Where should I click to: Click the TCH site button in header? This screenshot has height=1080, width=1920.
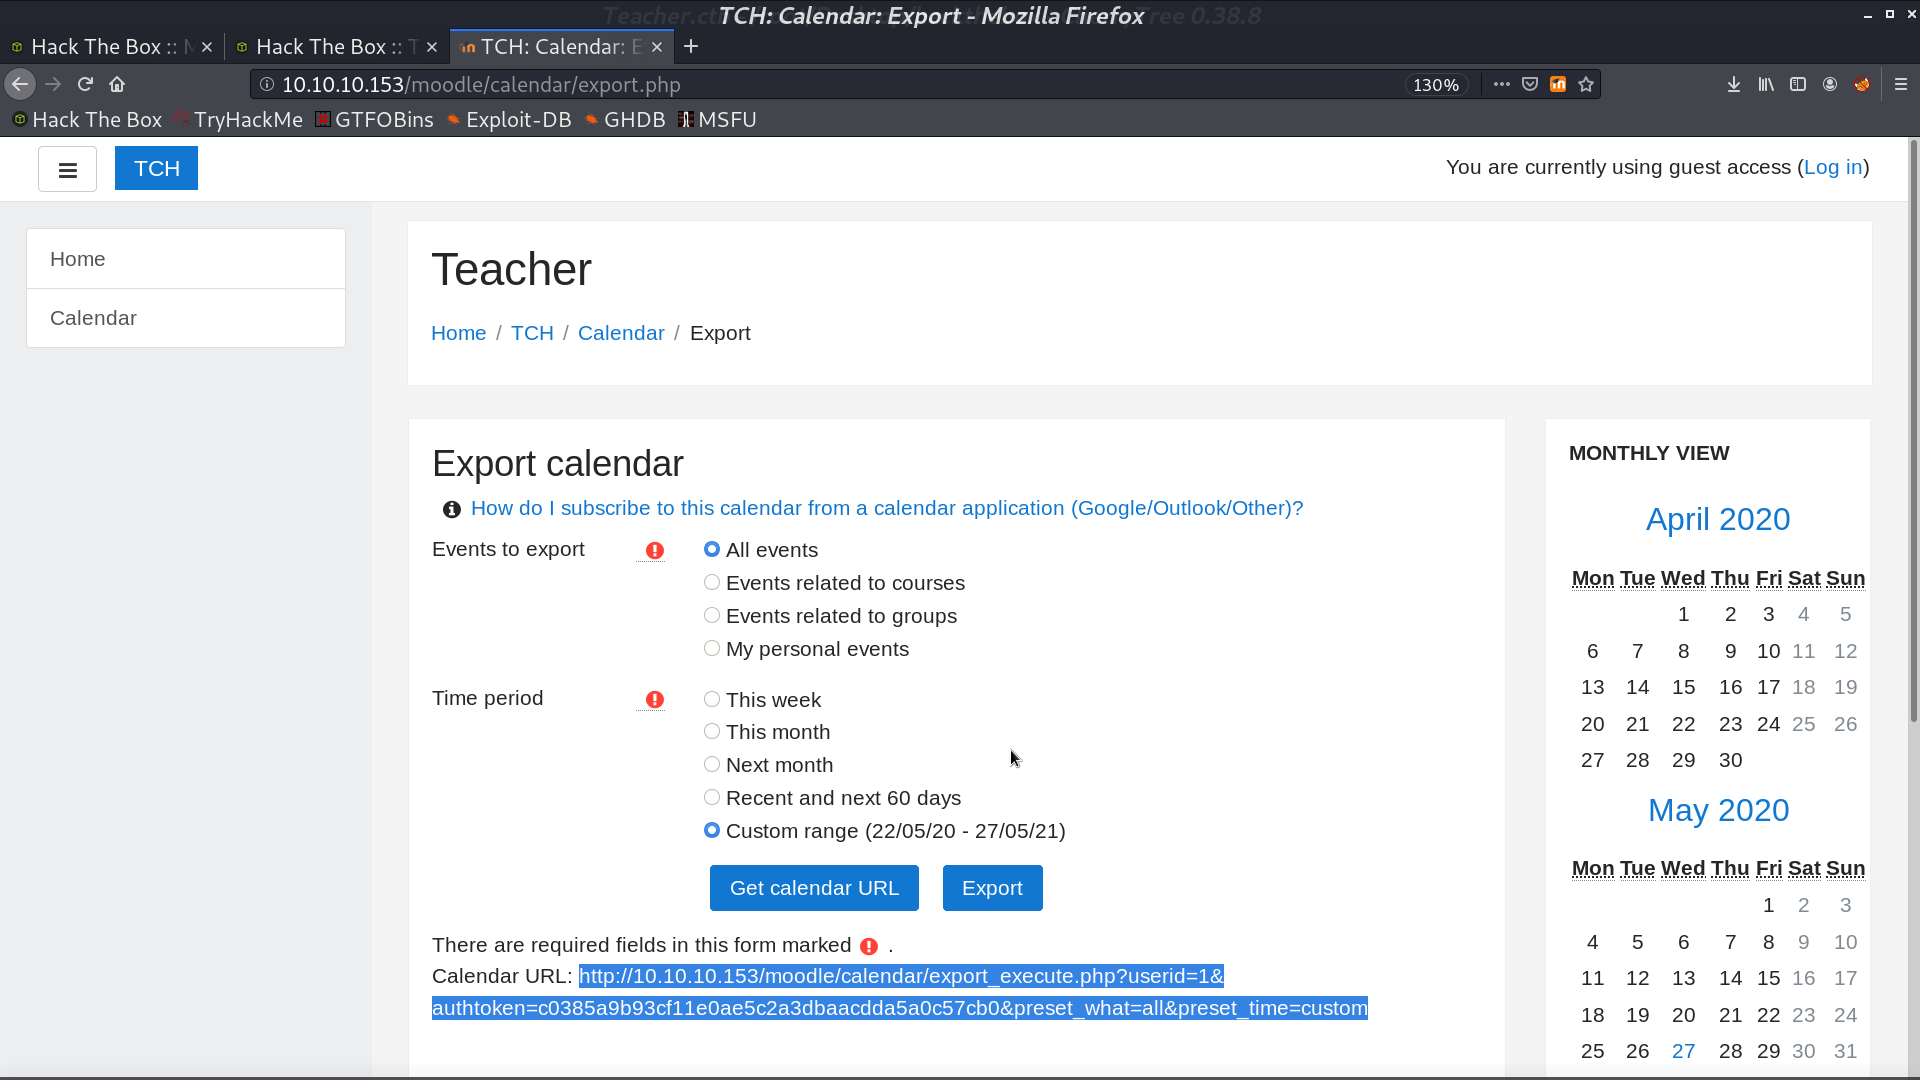pos(156,168)
